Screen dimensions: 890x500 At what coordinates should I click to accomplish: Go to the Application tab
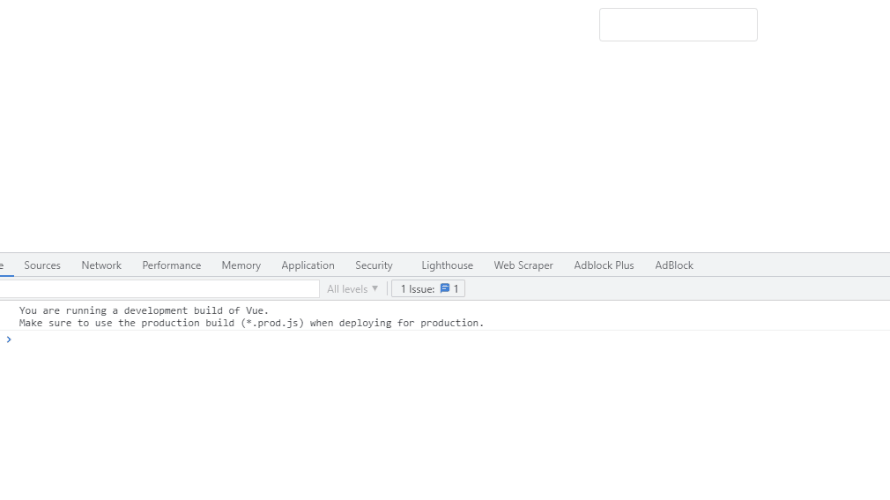click(x=308, y=265)
